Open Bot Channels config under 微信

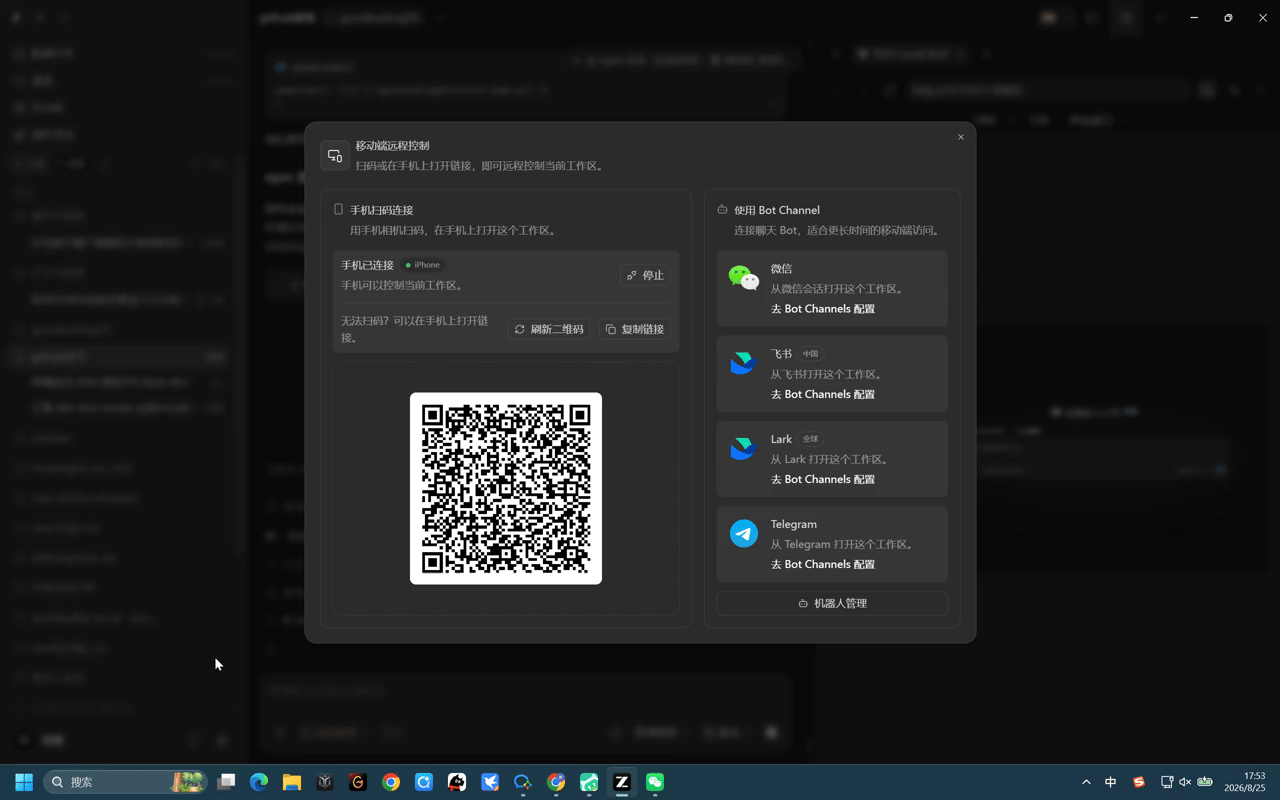(x=823, y=309)
